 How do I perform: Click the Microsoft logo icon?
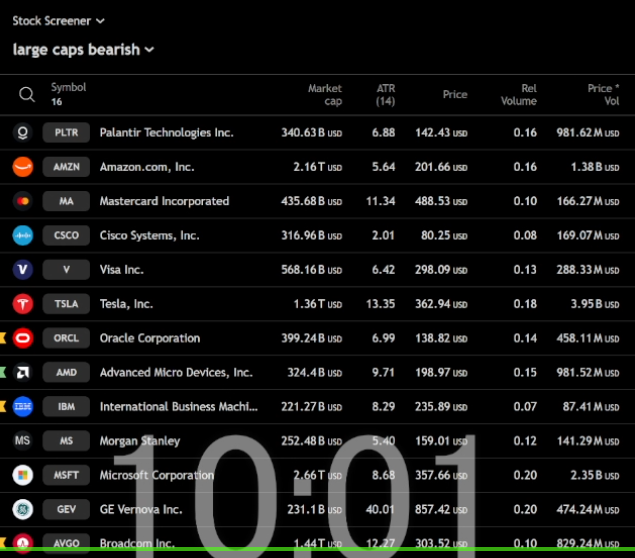pos(23,475)
